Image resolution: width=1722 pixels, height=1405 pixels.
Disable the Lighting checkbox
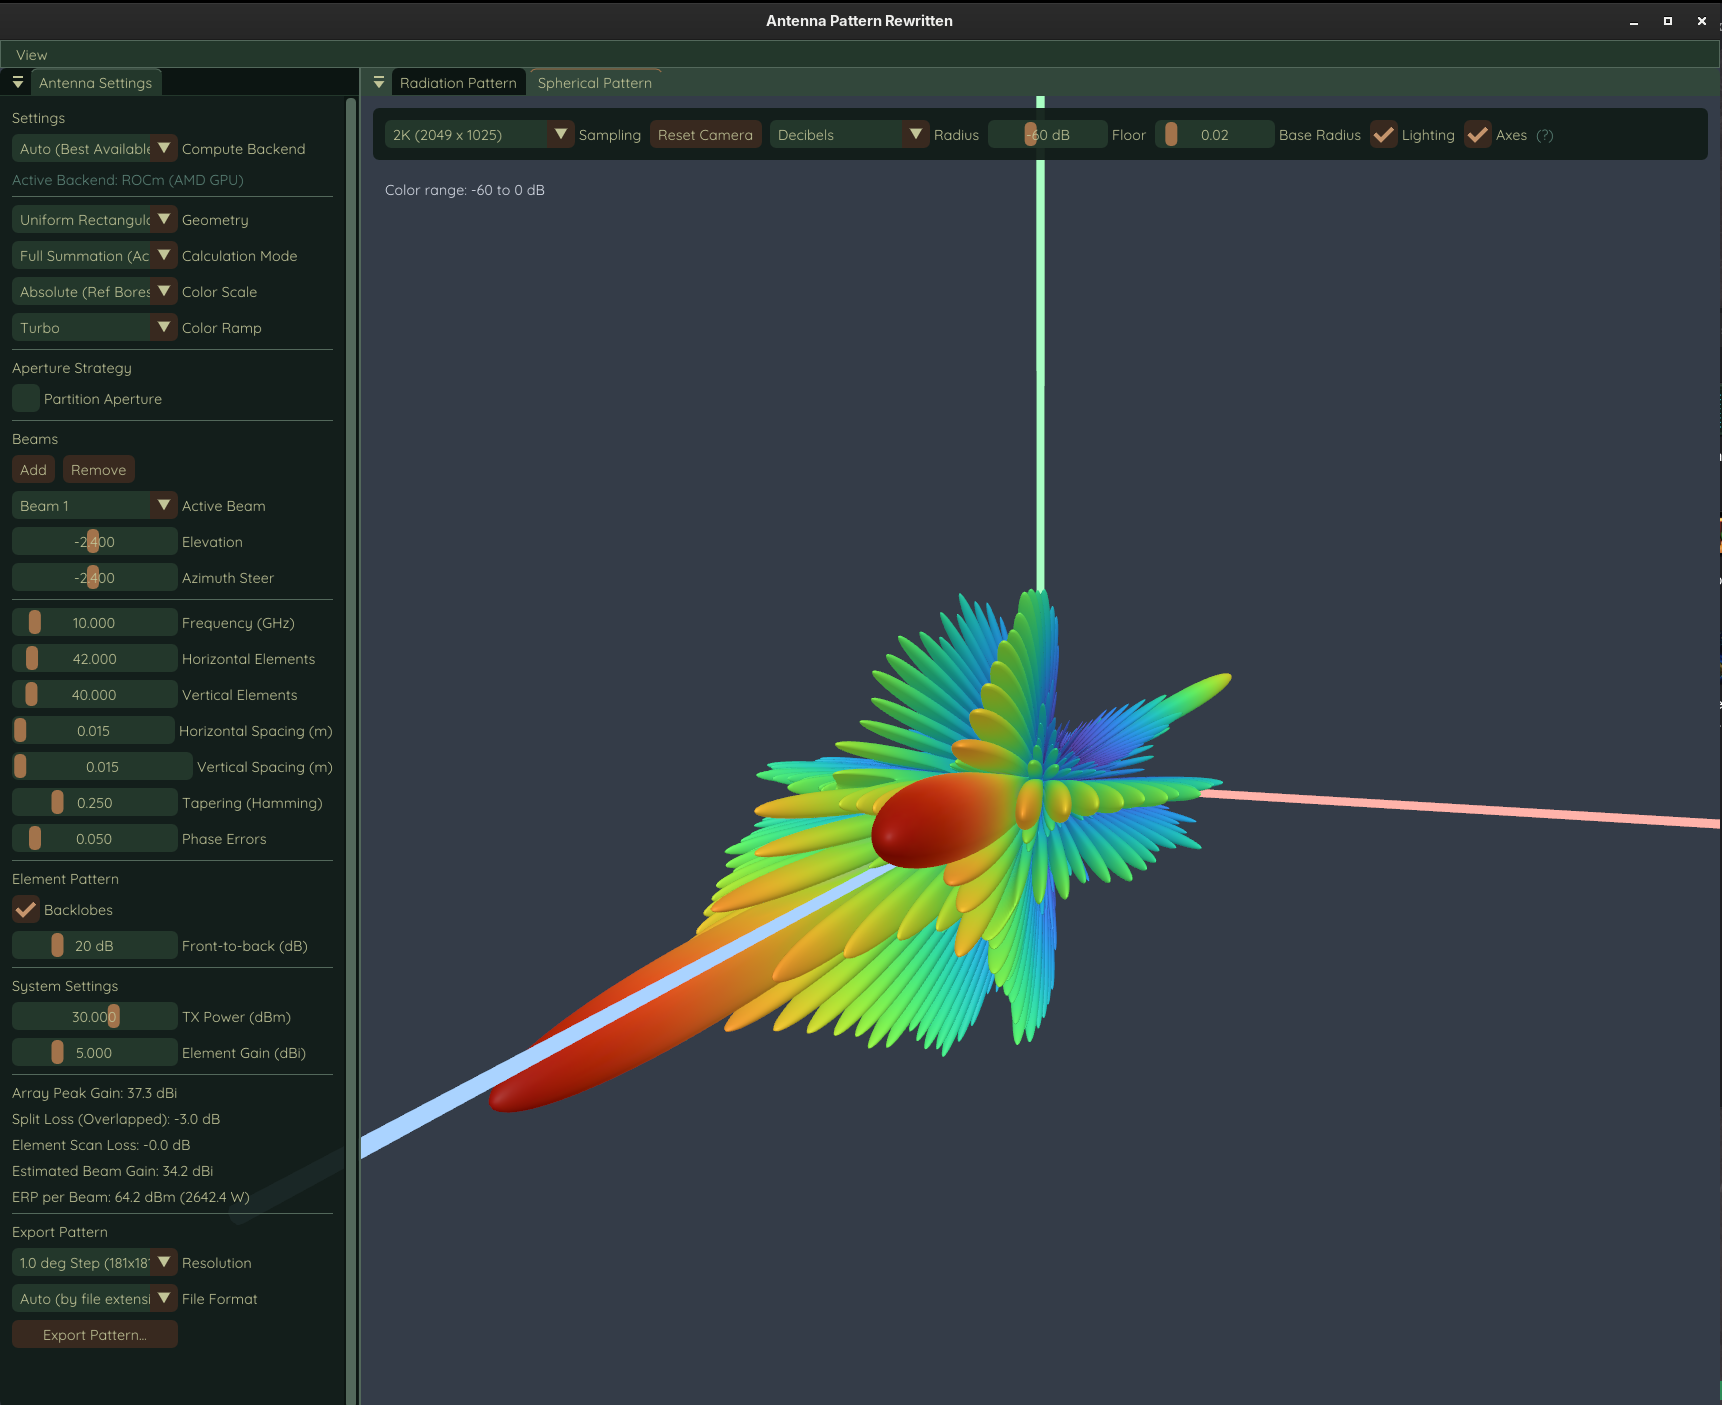[1384, 134]
